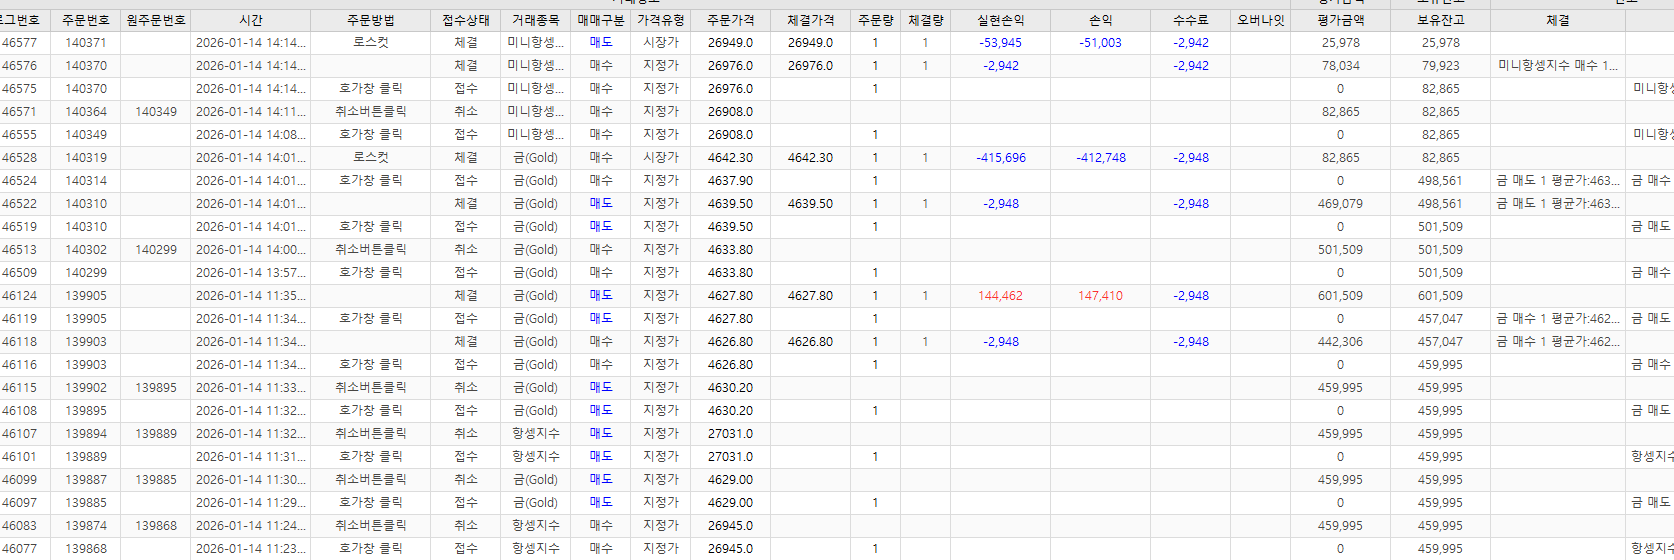Click the 보유잔고 column header
The image size is (1674, 560).
1441,20
